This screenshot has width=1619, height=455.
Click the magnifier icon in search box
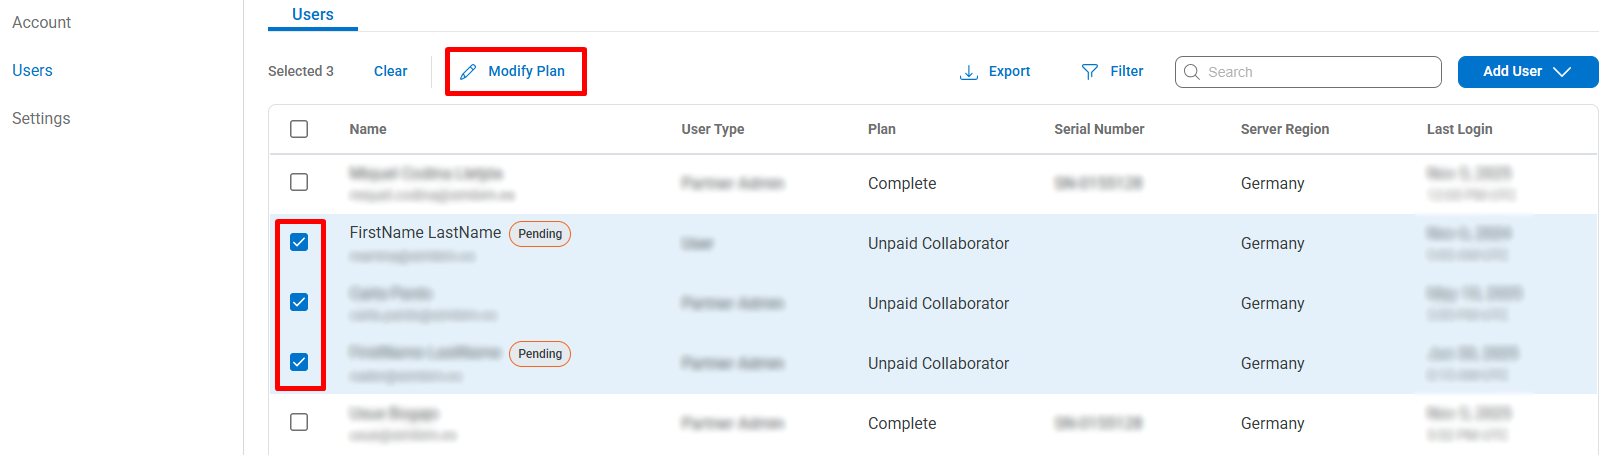coord(1192,72)
